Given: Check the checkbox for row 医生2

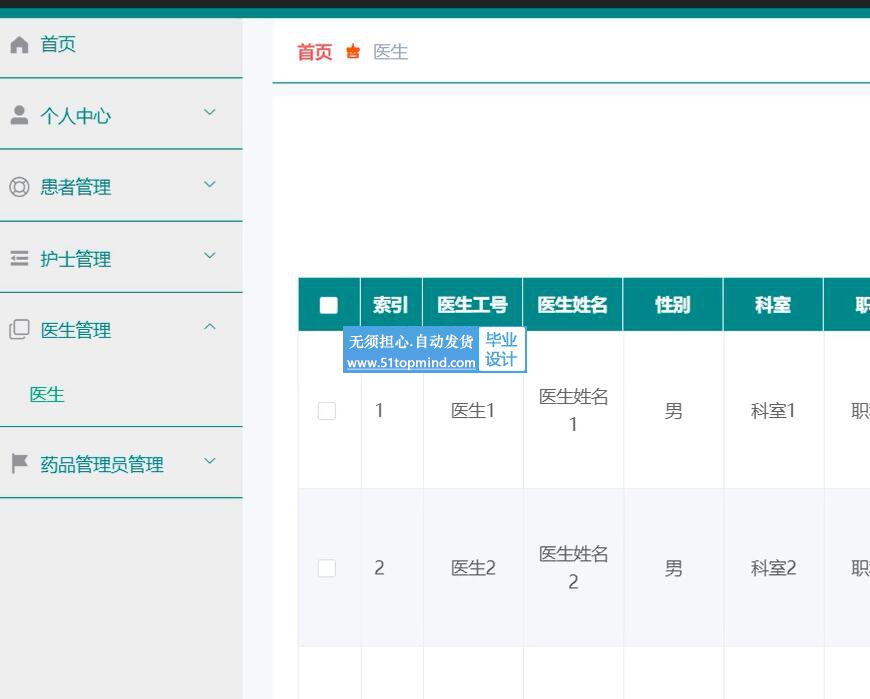Looking at the screenshot, I should coord(327,568).
